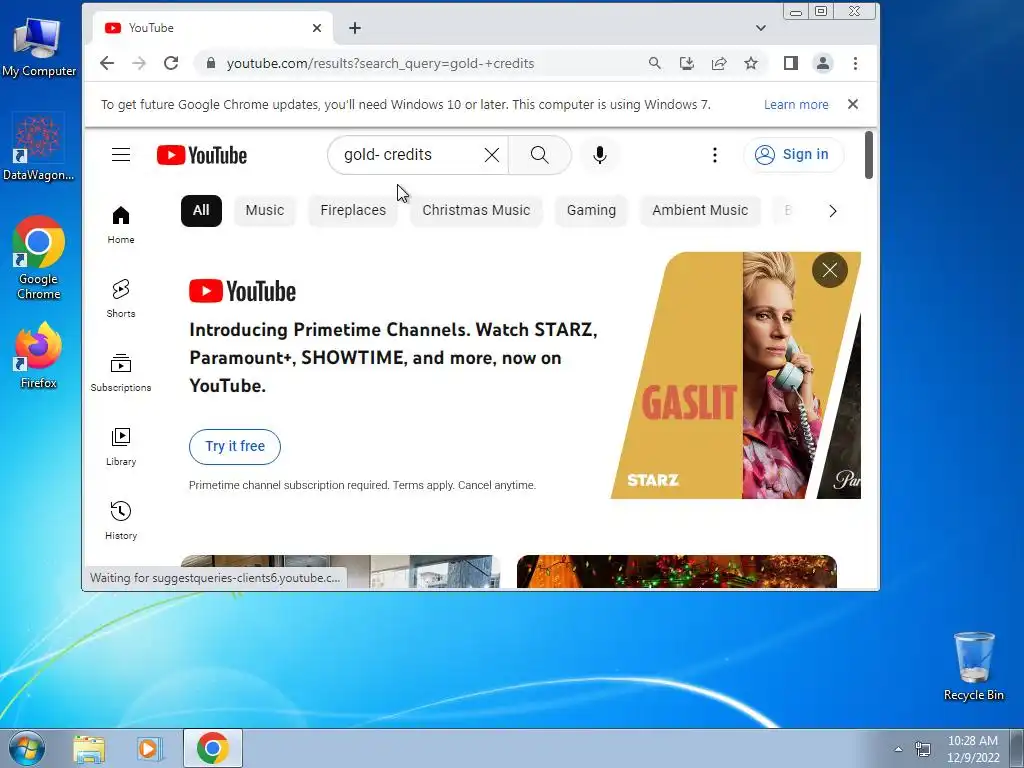1024x768 pixels.
Task: Click the 'Introducing Primetime Channels' headline text
Action: point(393,358)
